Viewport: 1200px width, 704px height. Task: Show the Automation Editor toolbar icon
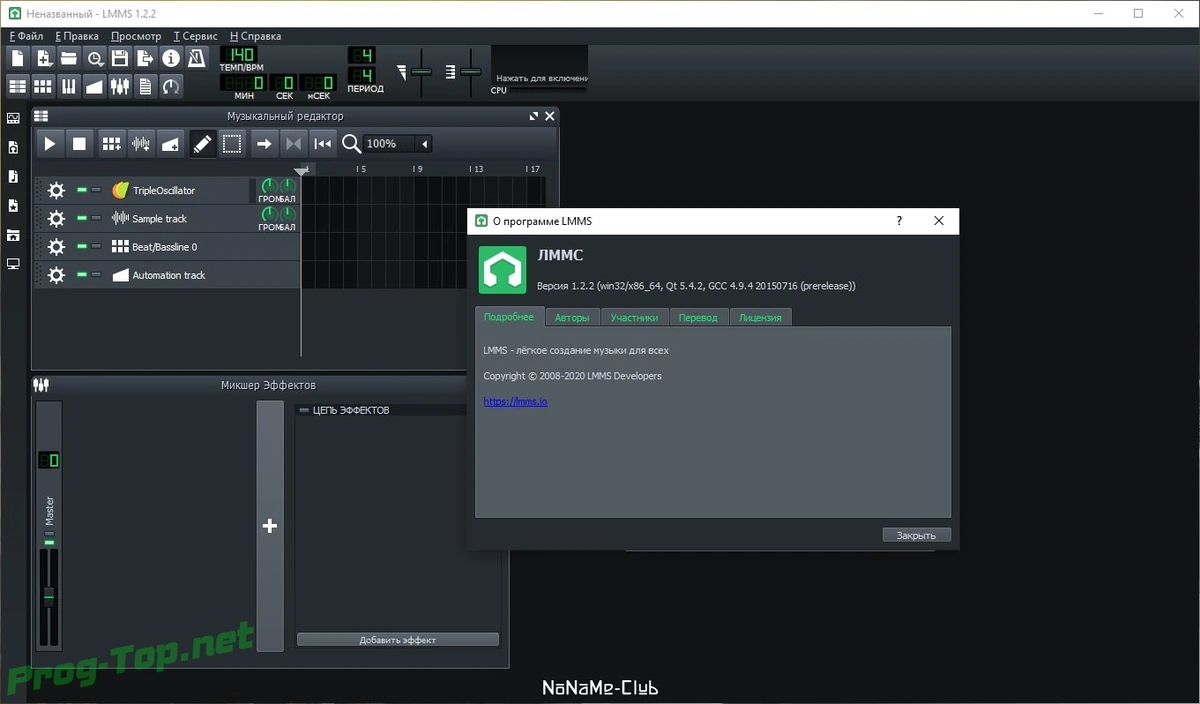click(95, 86)
